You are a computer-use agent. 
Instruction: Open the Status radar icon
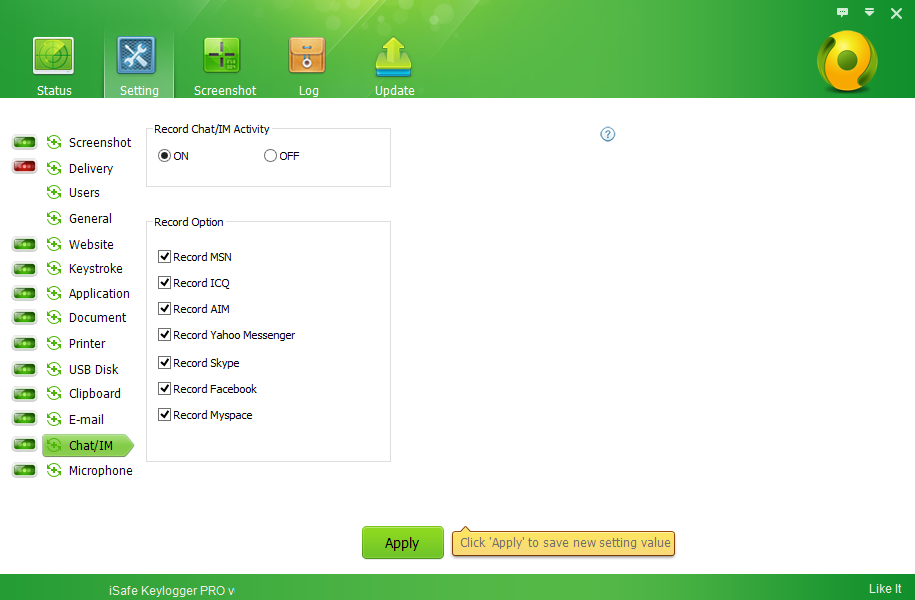click(x=54, y=56)
